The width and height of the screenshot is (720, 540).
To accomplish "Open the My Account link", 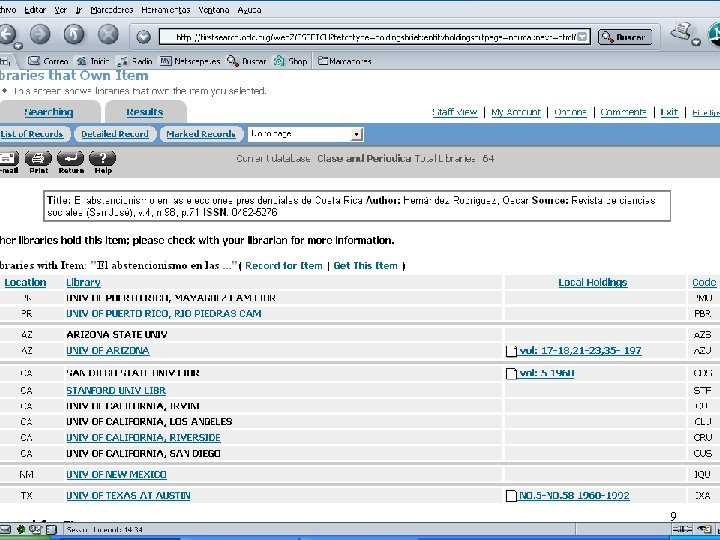I will [x=516, y=112].
